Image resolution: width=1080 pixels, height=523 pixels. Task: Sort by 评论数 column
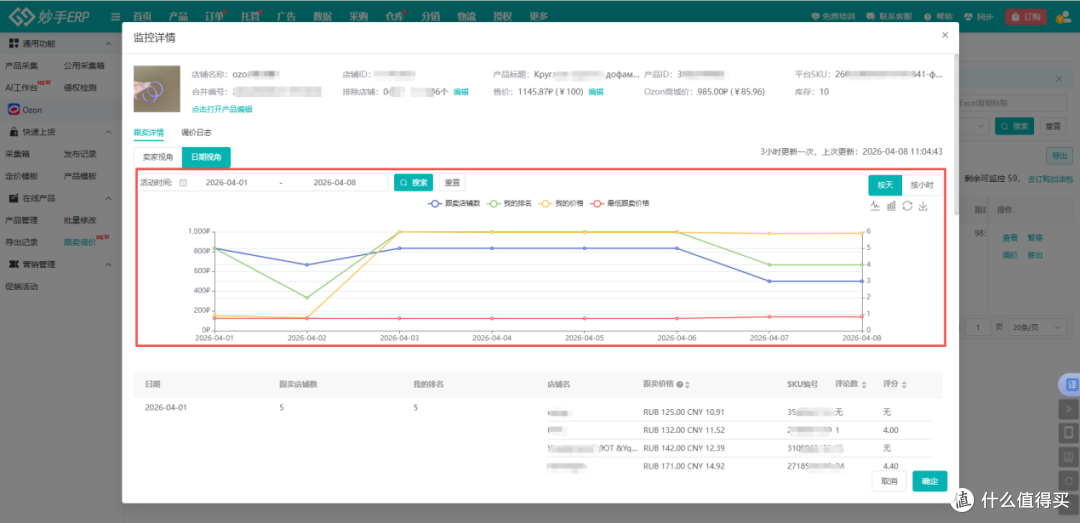pyautogui.click(x=864, y=384)
